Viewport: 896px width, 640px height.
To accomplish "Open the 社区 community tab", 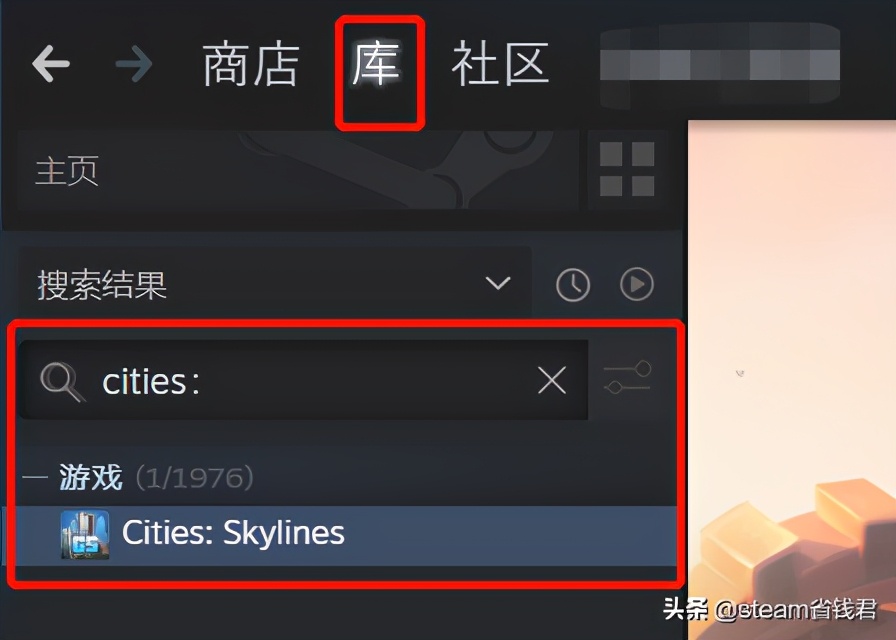I will point(501,65).
